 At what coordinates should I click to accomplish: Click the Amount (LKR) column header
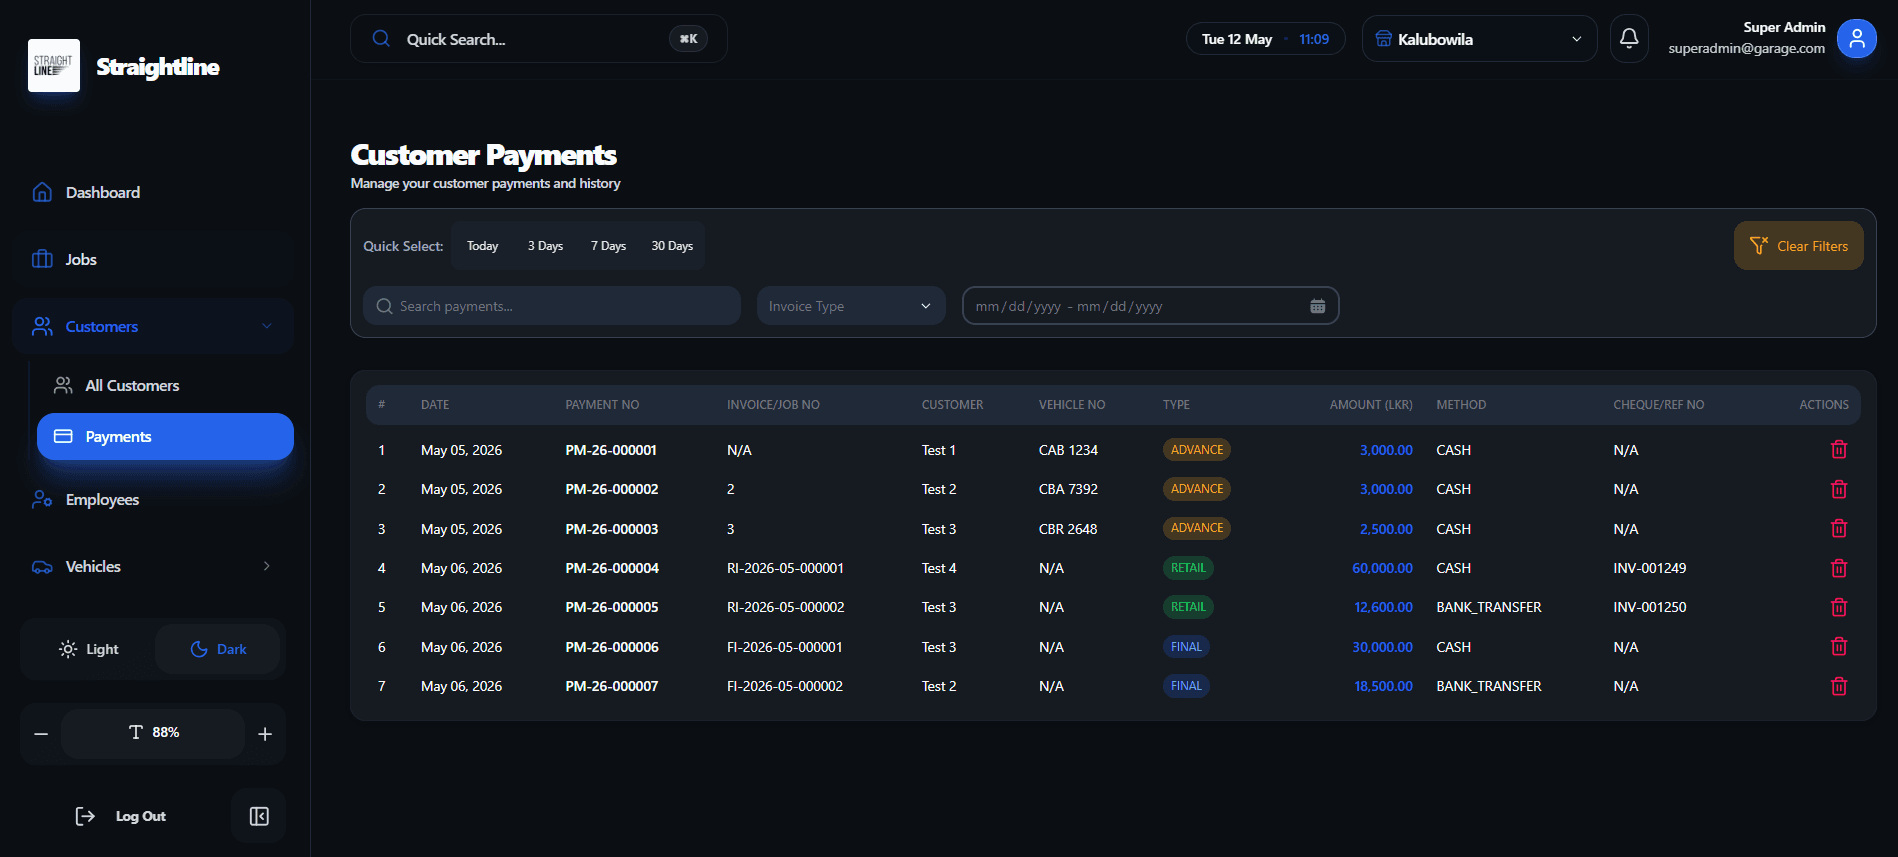point(1371,405)
